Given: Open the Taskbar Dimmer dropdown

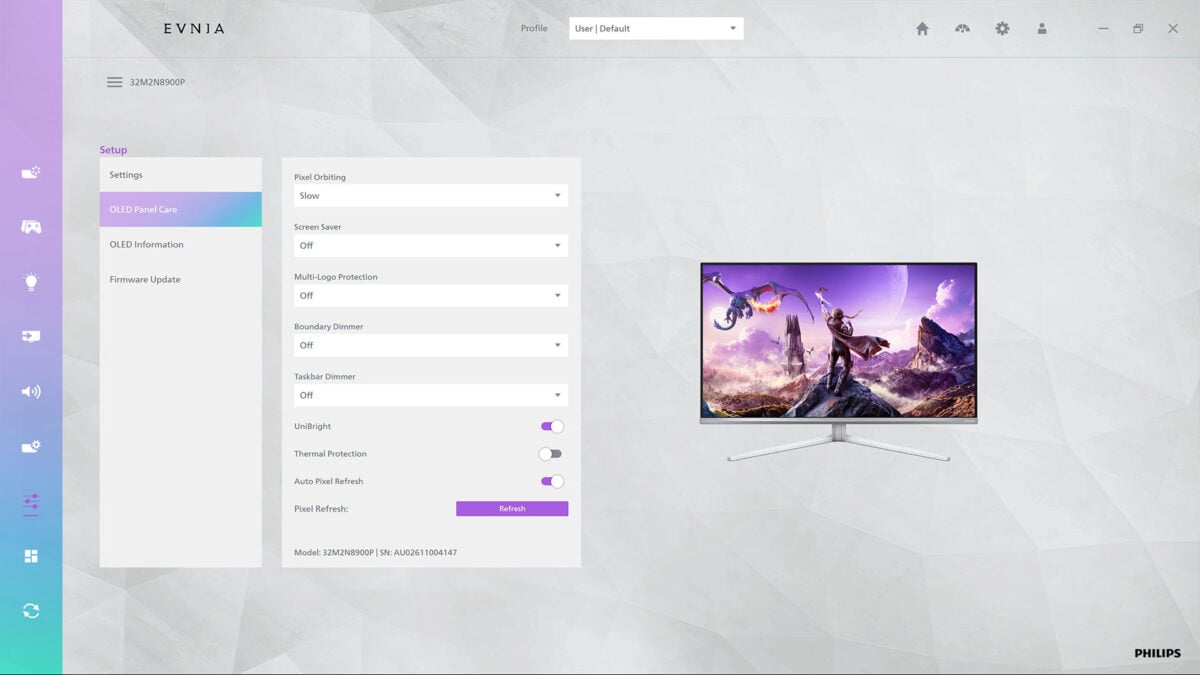Looking at the screenshot, I should coord(431,395).
